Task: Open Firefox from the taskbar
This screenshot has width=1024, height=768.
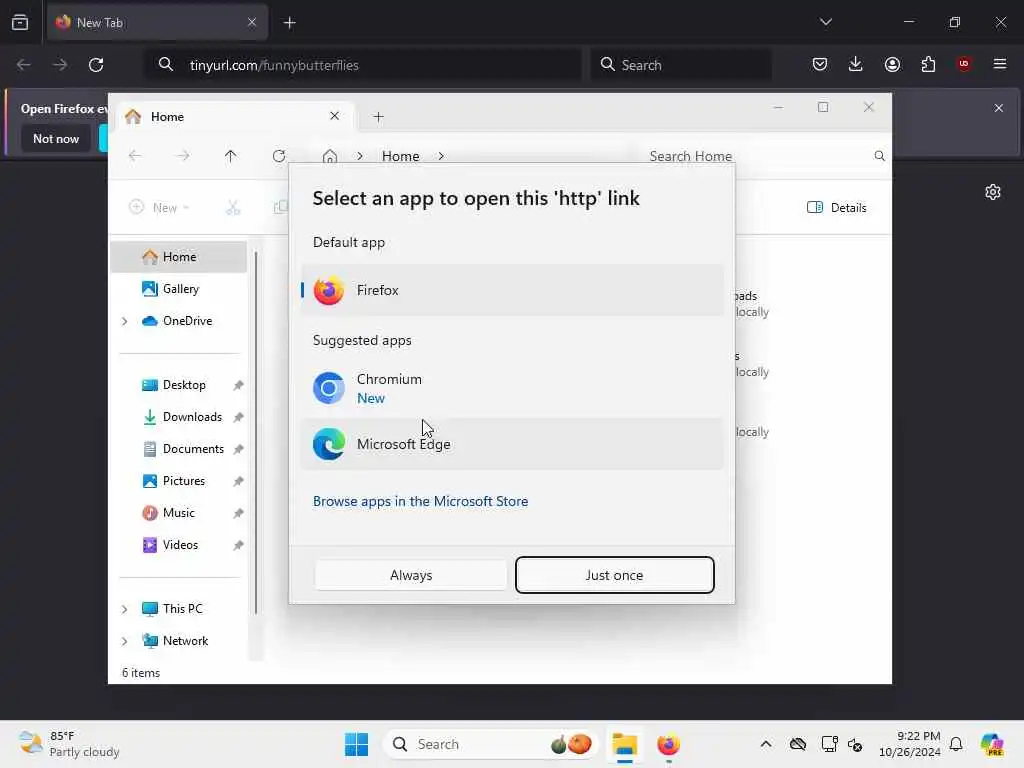Action: 668,744
